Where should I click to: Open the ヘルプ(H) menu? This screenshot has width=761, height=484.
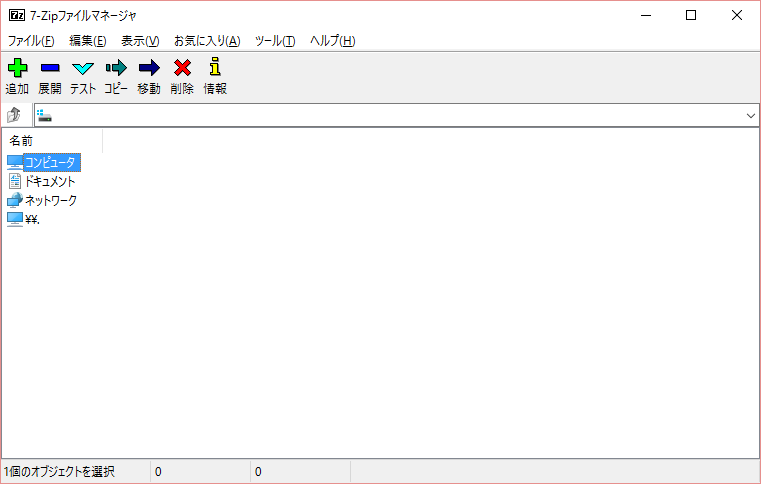click(333, 41)
